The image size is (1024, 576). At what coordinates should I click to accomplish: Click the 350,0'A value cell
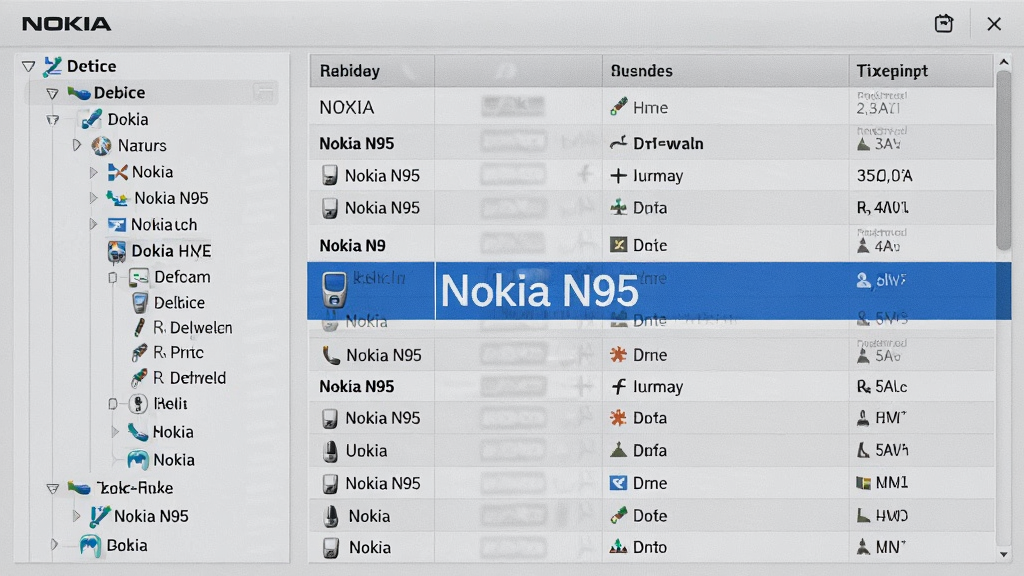[x=884, y=176]
